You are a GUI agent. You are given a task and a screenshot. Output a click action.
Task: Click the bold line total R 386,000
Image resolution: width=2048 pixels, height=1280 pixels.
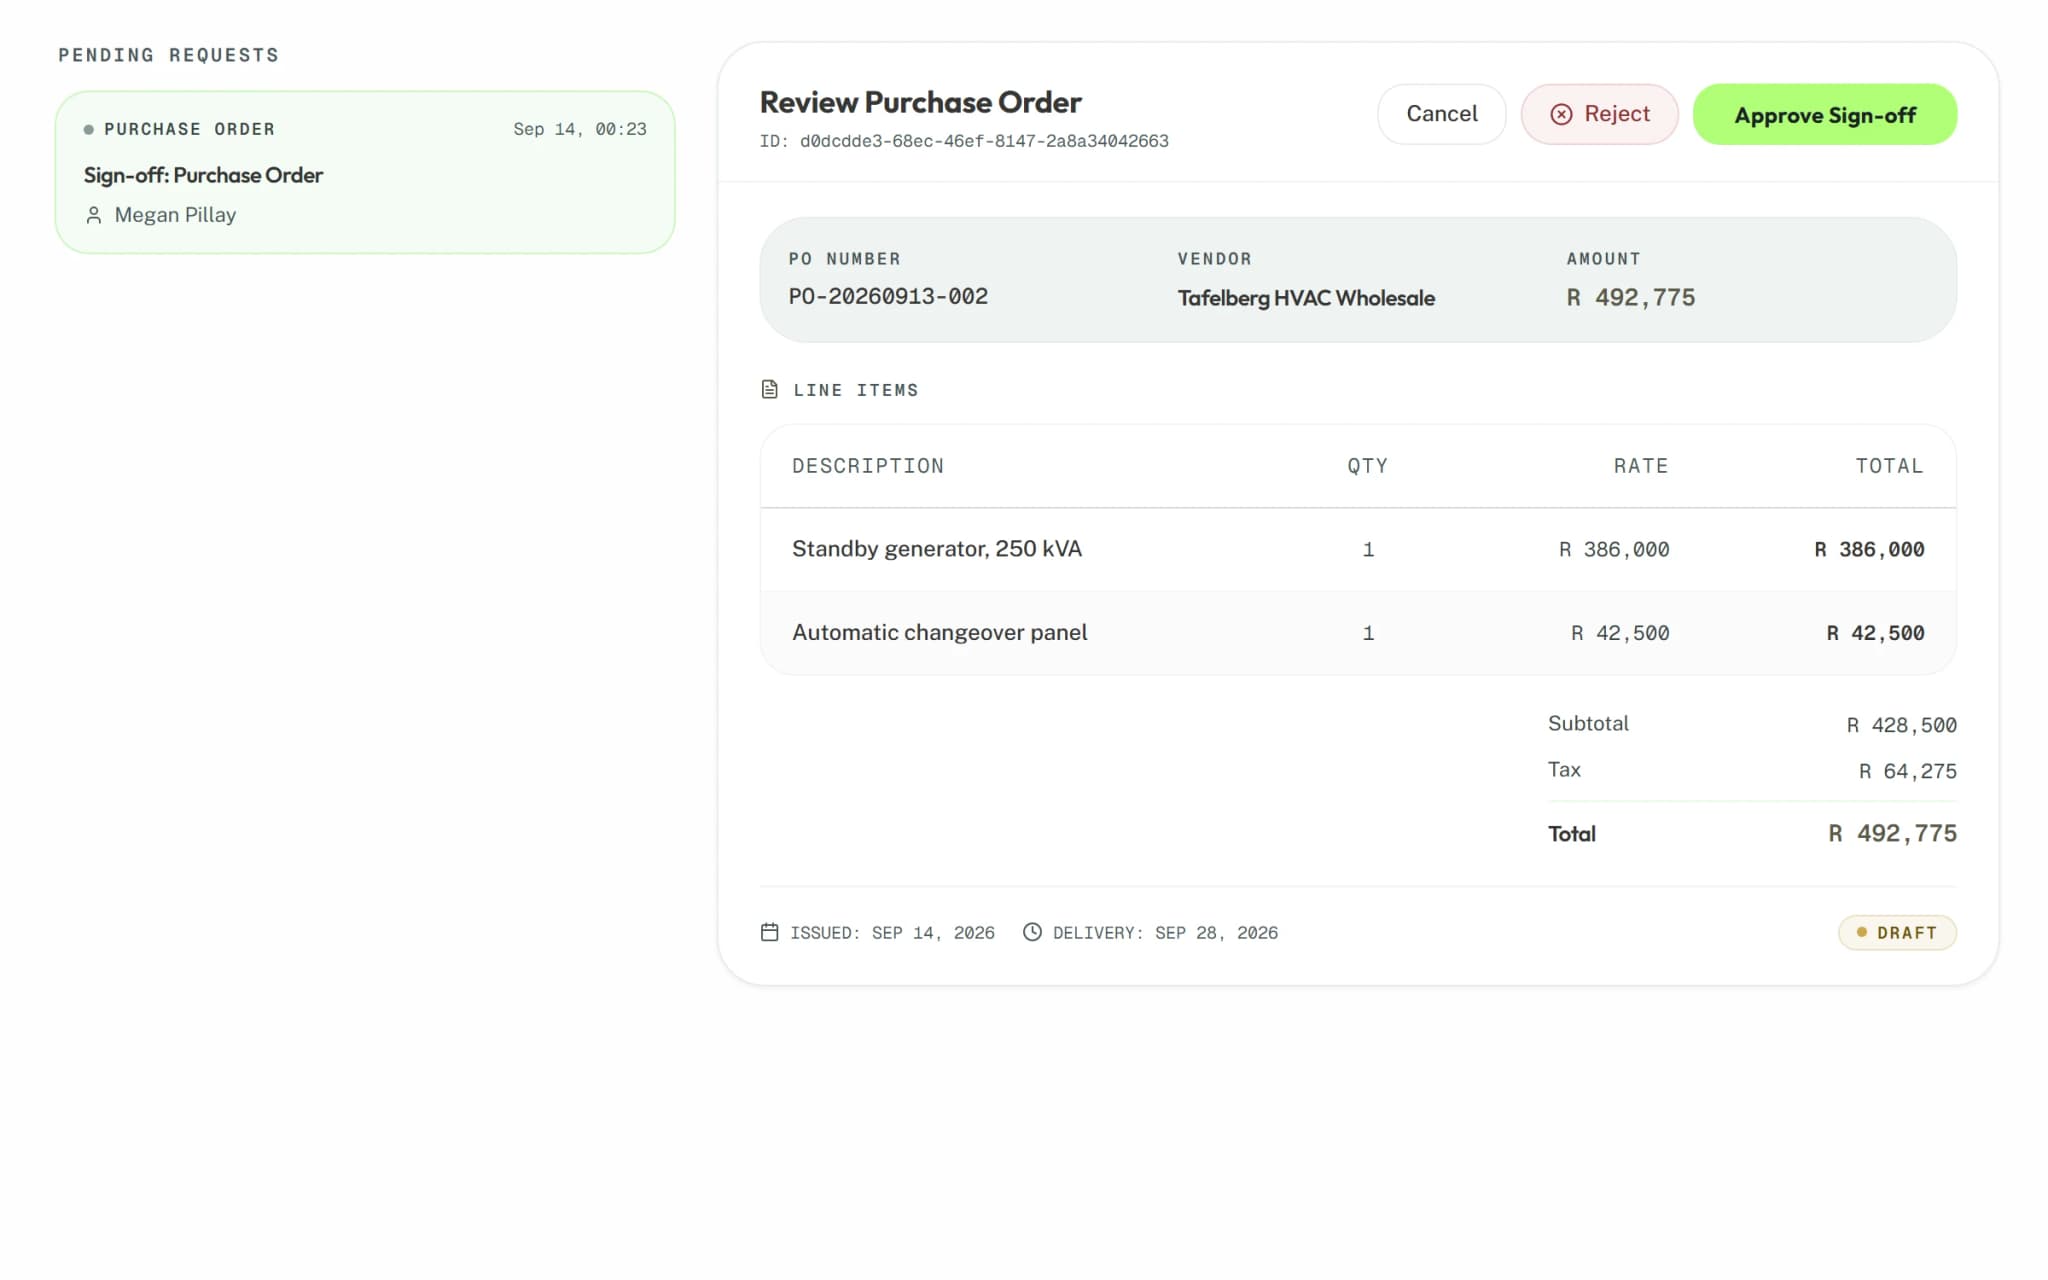click(1869, 550)
